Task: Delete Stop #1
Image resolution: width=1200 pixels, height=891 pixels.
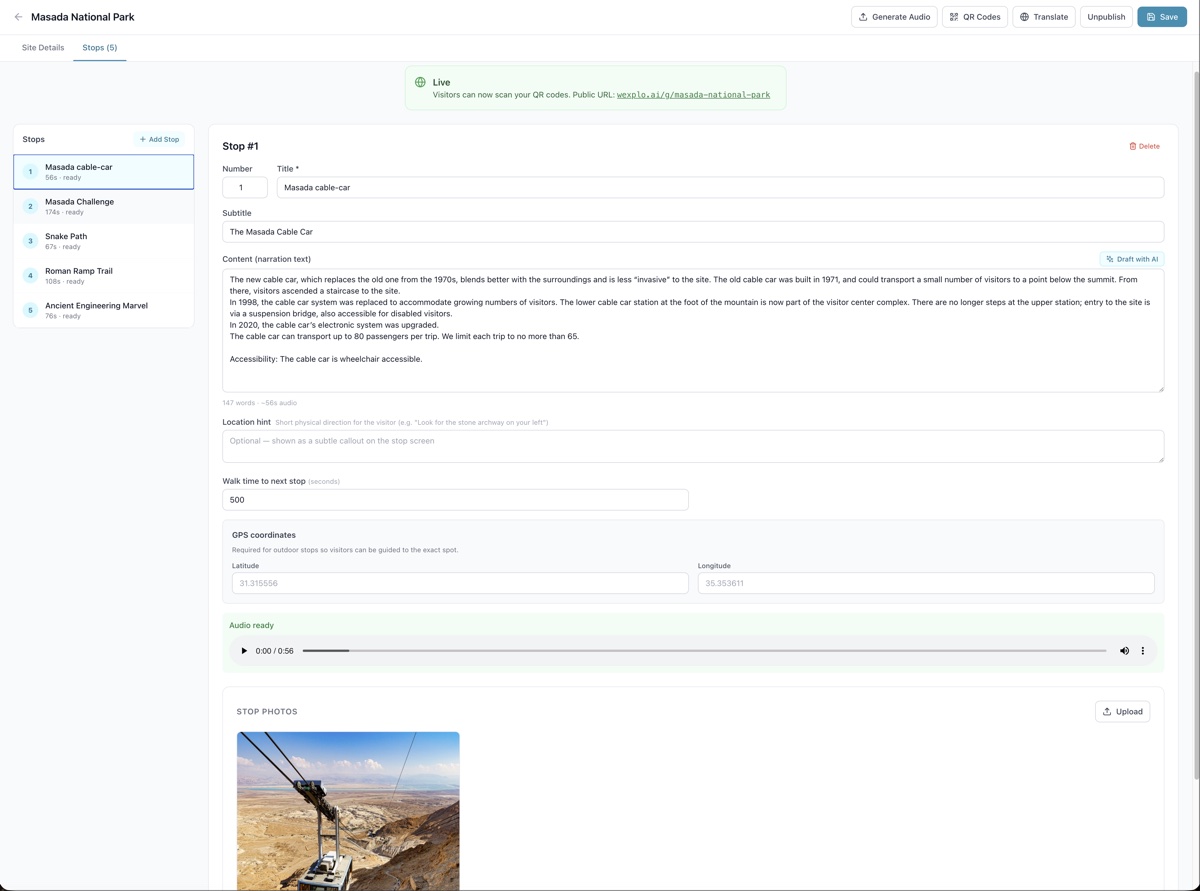Action: (x=1144, y=146)
